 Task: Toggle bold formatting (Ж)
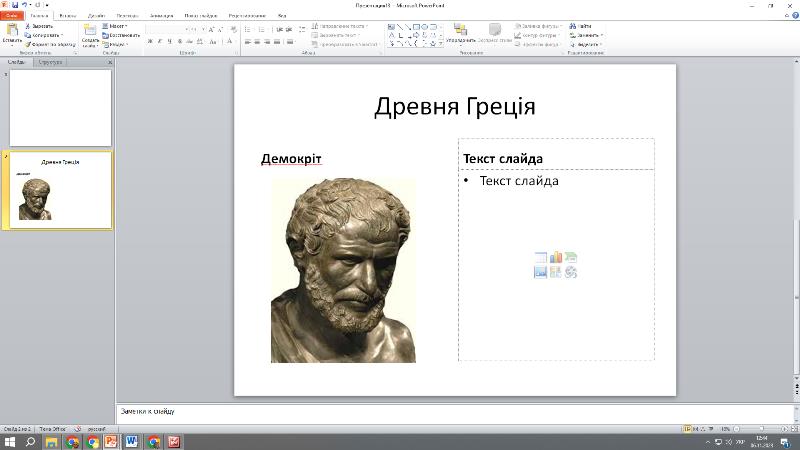pos(150,42)
